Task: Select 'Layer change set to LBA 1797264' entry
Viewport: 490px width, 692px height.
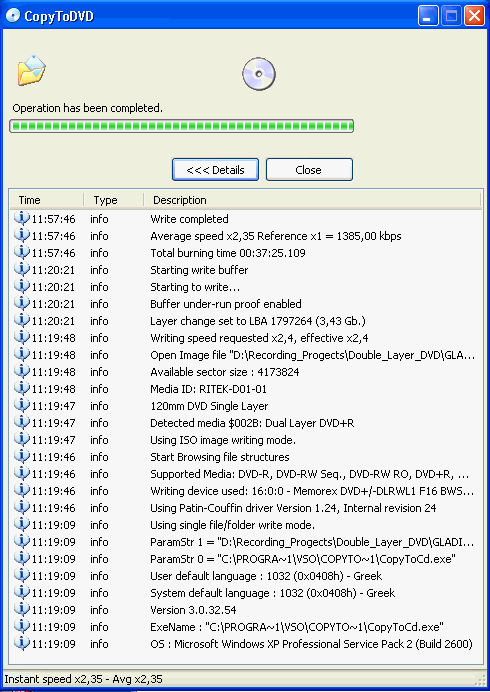Action: point(245,321)
